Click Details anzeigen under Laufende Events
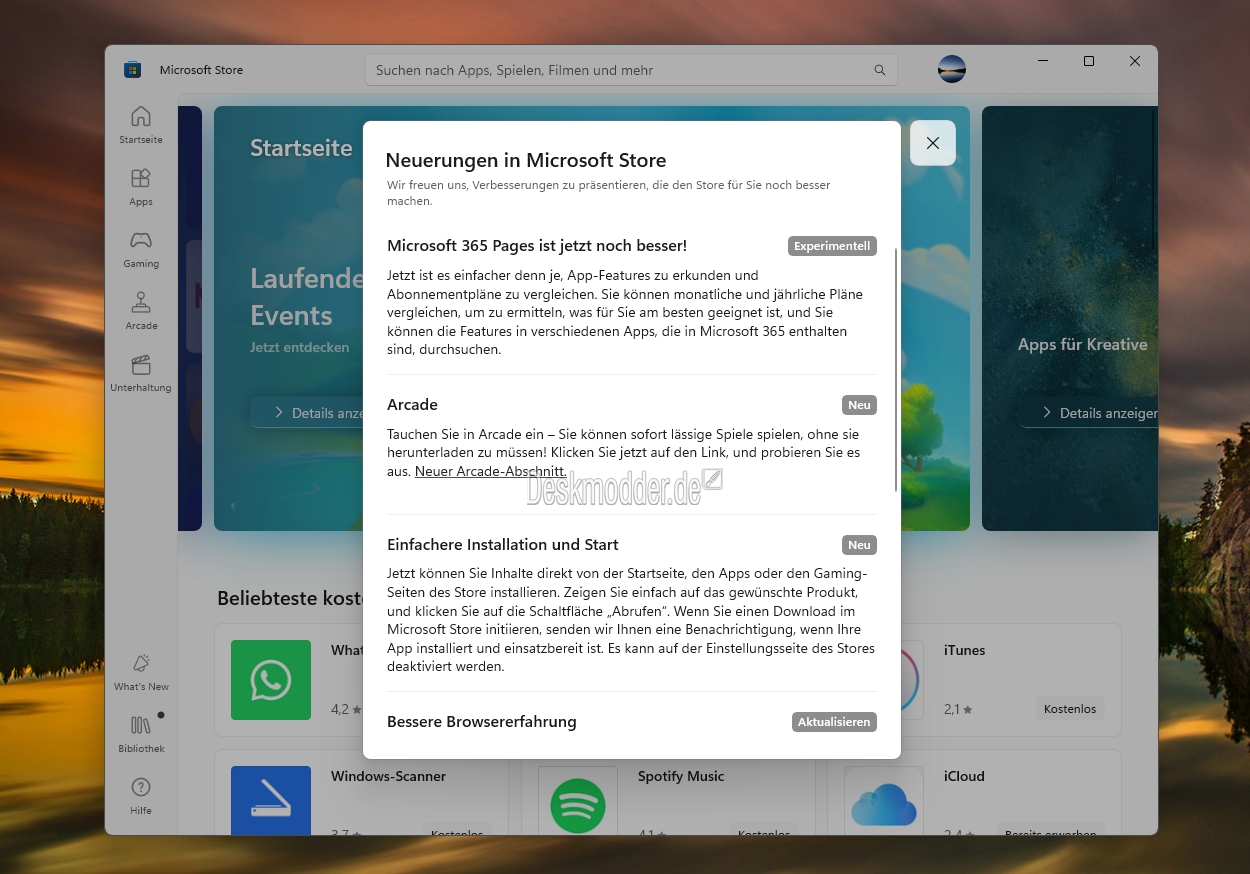1250x874 pixels. pyautogui.click(x=308, y=413)
